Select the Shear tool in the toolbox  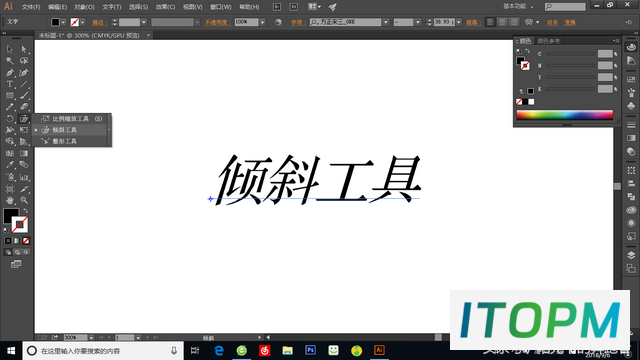[24, 119]
